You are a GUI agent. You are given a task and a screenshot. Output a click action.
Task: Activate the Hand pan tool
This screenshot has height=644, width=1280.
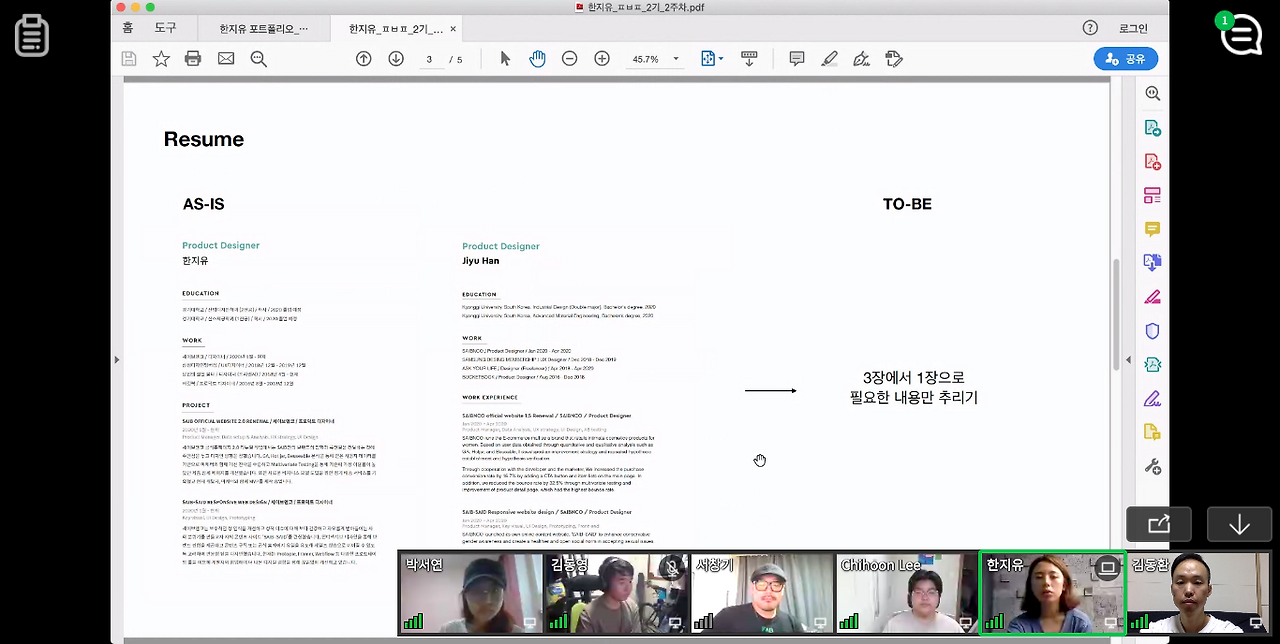coord(537,59)
